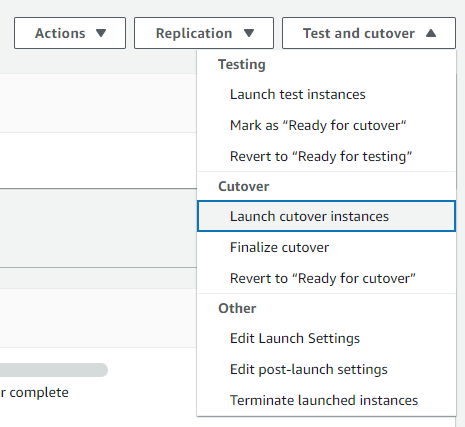Collapse menu using Test and cutover up-arrow
Screen dimensions: 465x427
coord(431,33)
